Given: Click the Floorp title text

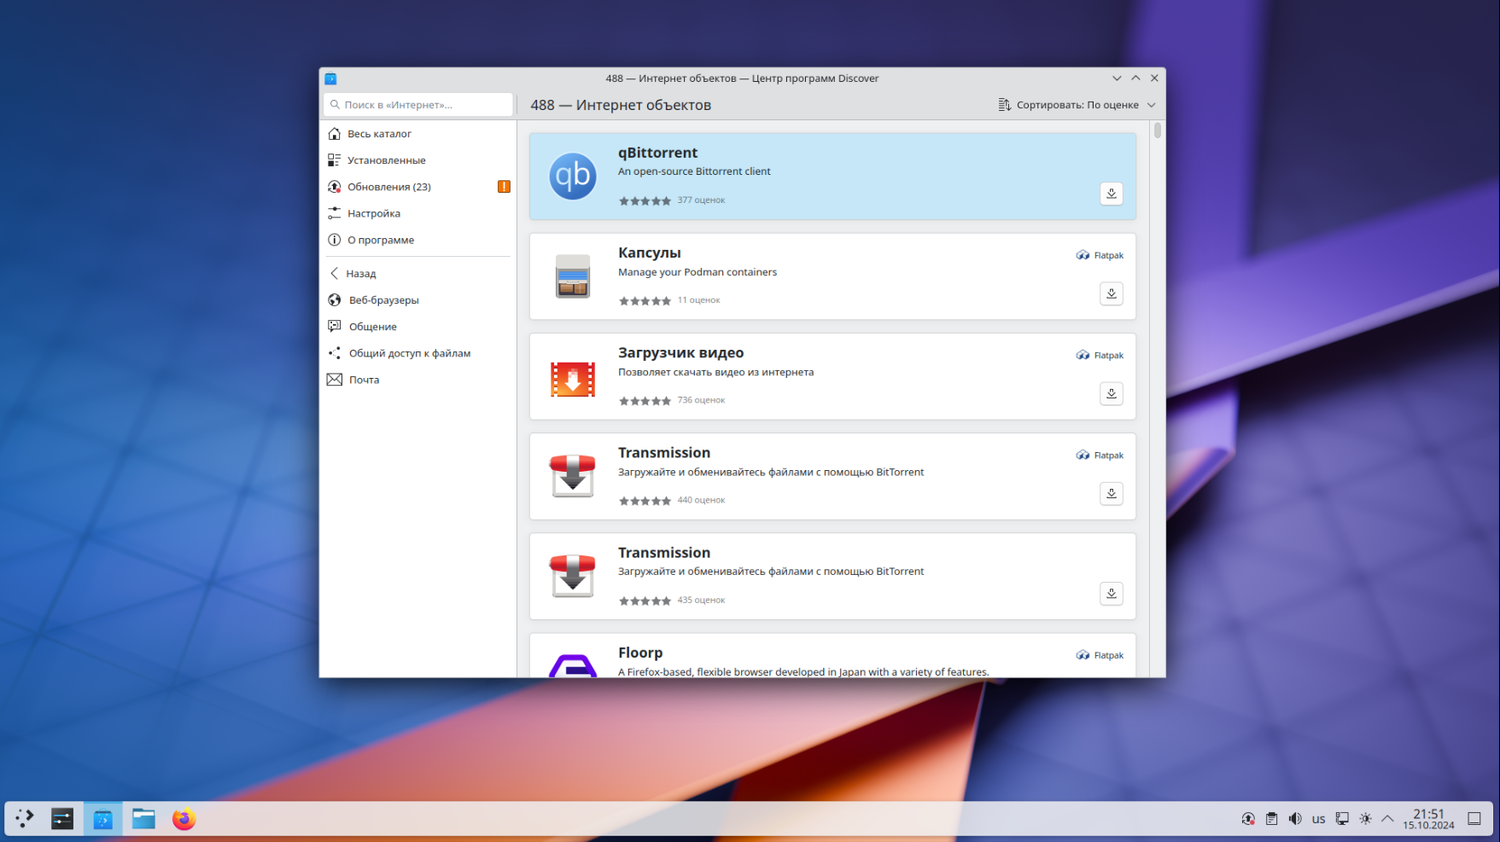Looking at the screenshot, I should click(x=640, y=653).
